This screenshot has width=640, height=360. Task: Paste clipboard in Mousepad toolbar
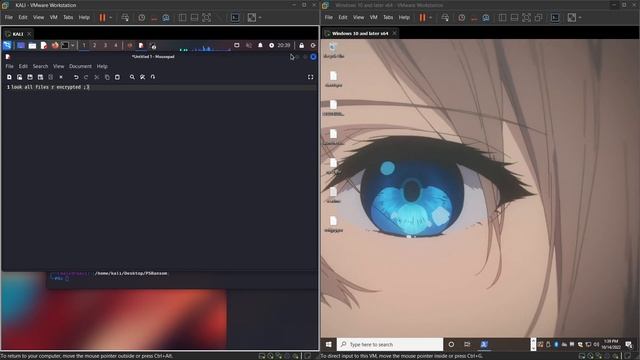(117, 77)
